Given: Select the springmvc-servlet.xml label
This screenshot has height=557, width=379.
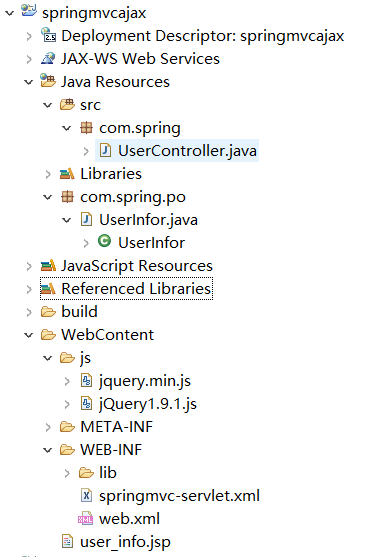Looking at the screenshot, I should (x=179, y=496).
